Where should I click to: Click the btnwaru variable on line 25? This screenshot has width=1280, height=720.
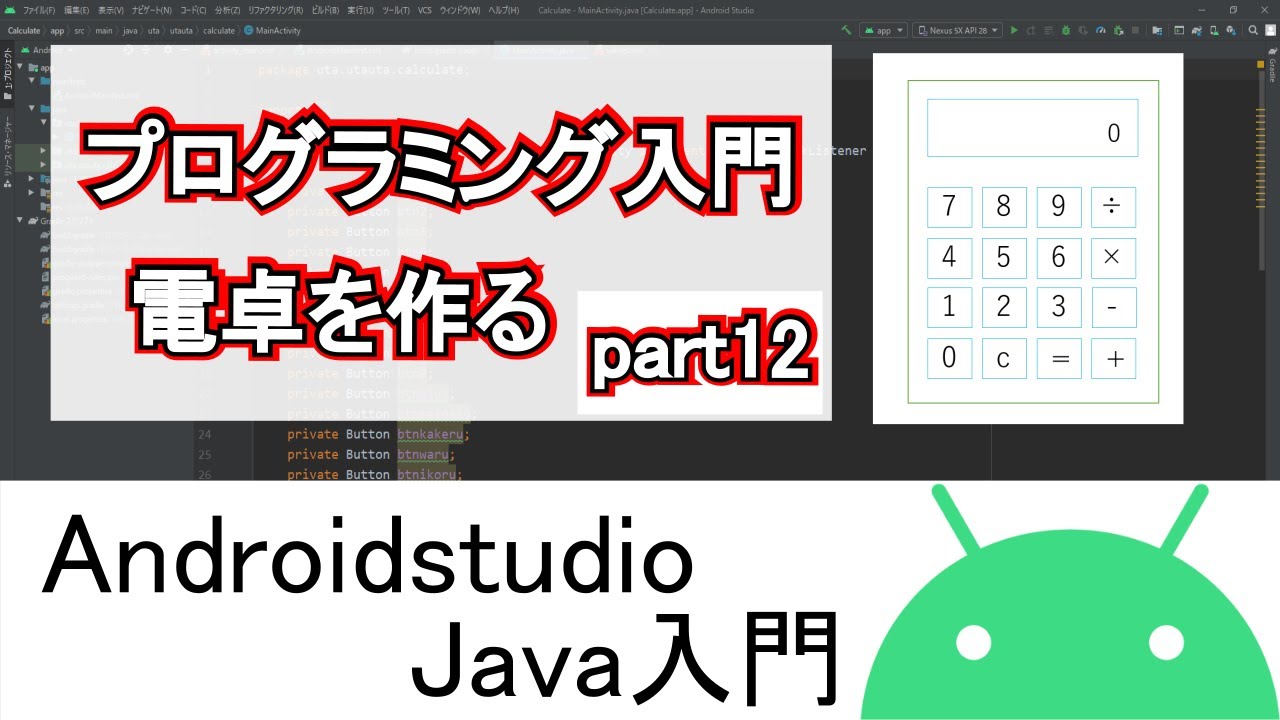coord(425,454)
